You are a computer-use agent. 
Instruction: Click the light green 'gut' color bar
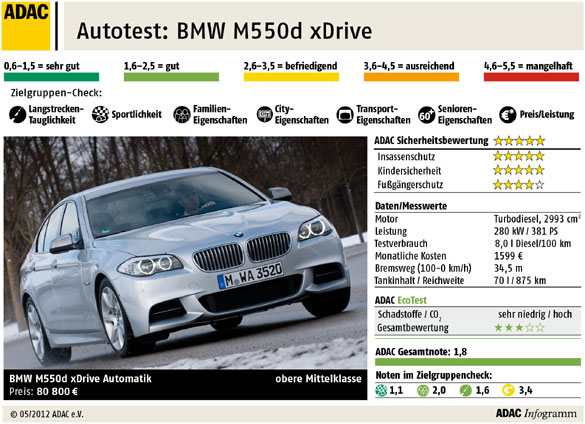coord(171,77)
